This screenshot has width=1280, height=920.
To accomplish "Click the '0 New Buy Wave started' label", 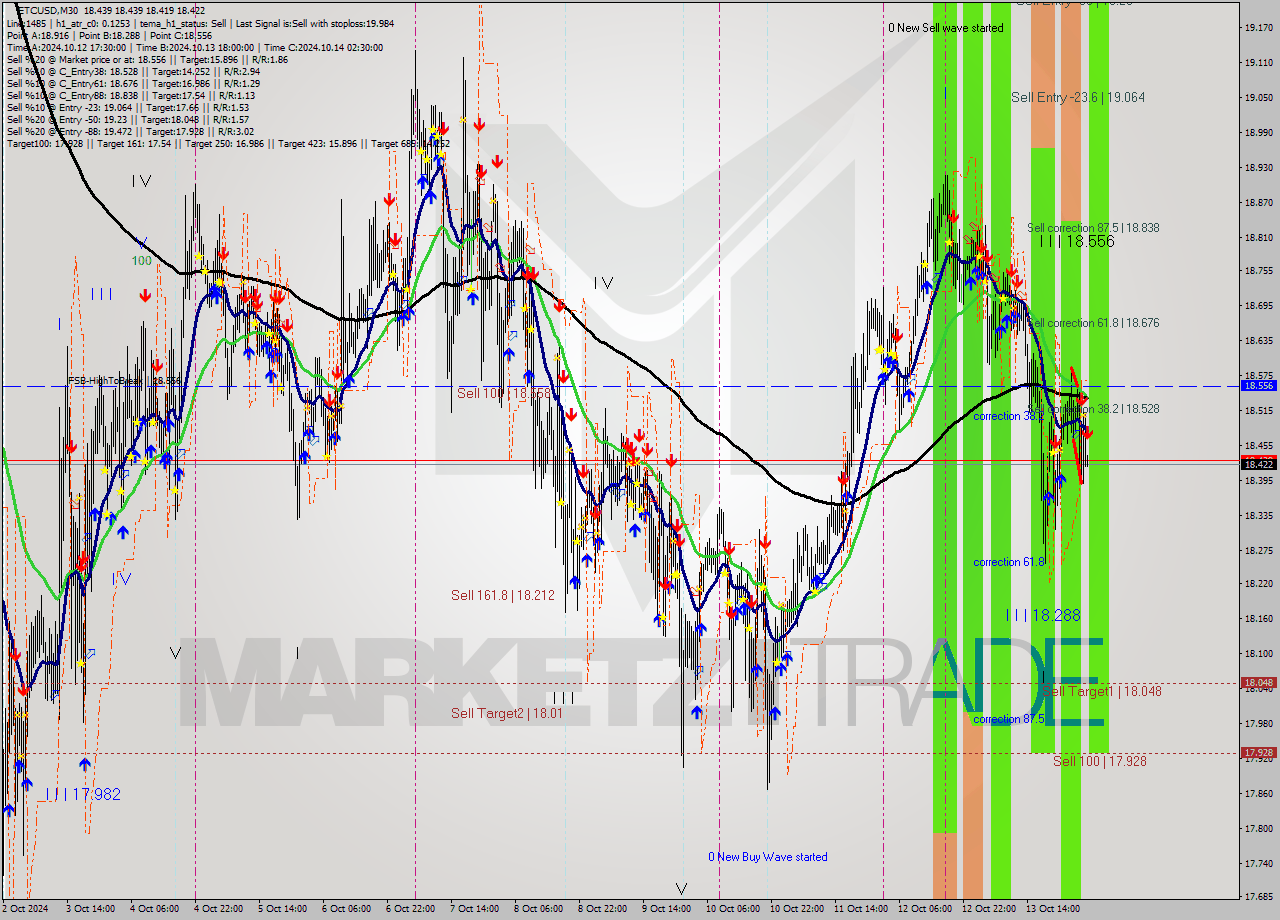I will tap(768, 857).
